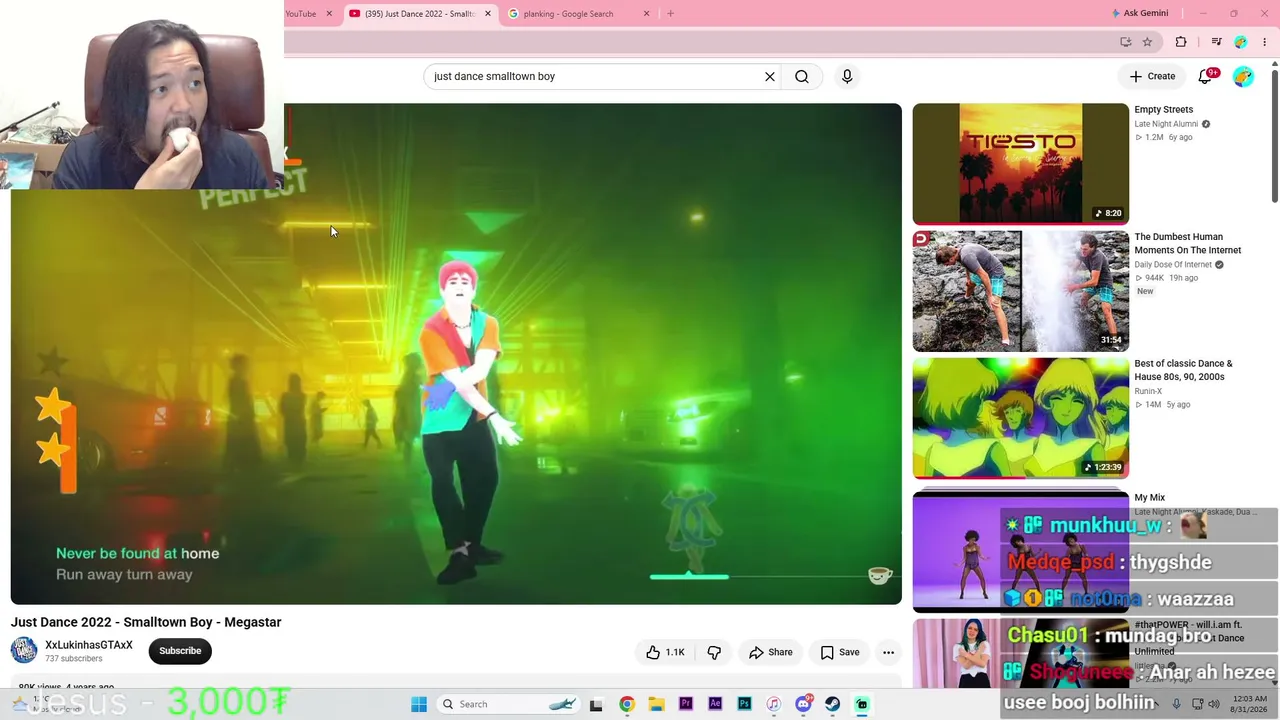Open File Explorer from the taskbar
This screenshot has width=1280, height=720.
pyautogui.click(x=656, y=704)
